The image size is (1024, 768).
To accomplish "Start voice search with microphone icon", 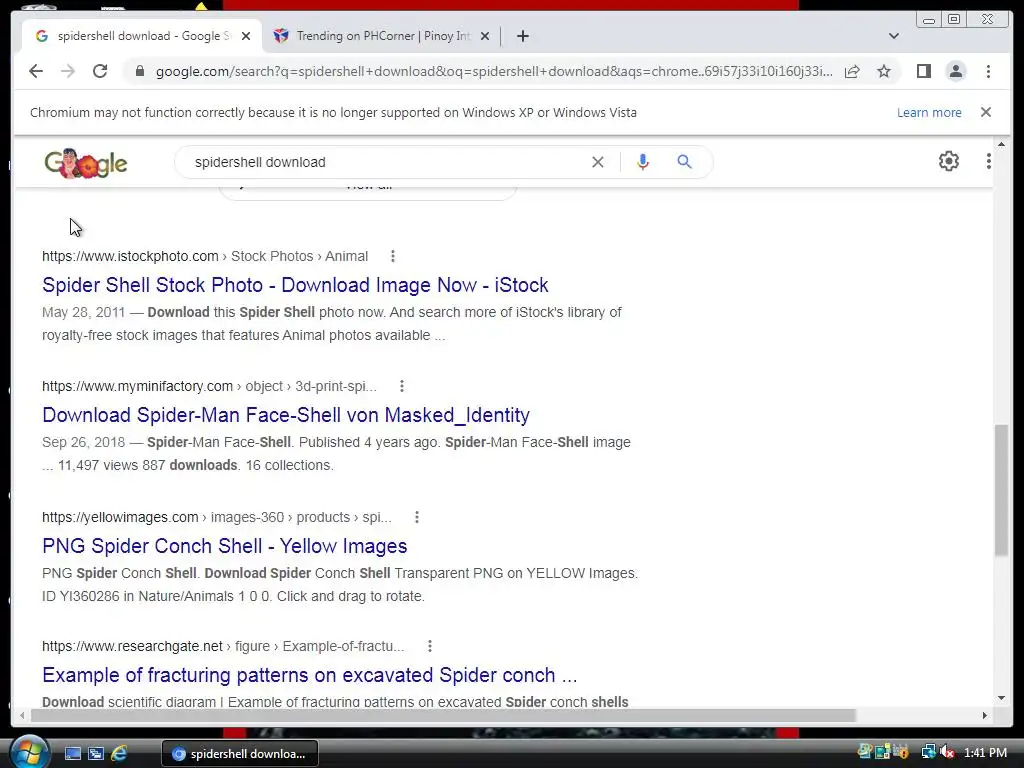I will pos(643,162).
